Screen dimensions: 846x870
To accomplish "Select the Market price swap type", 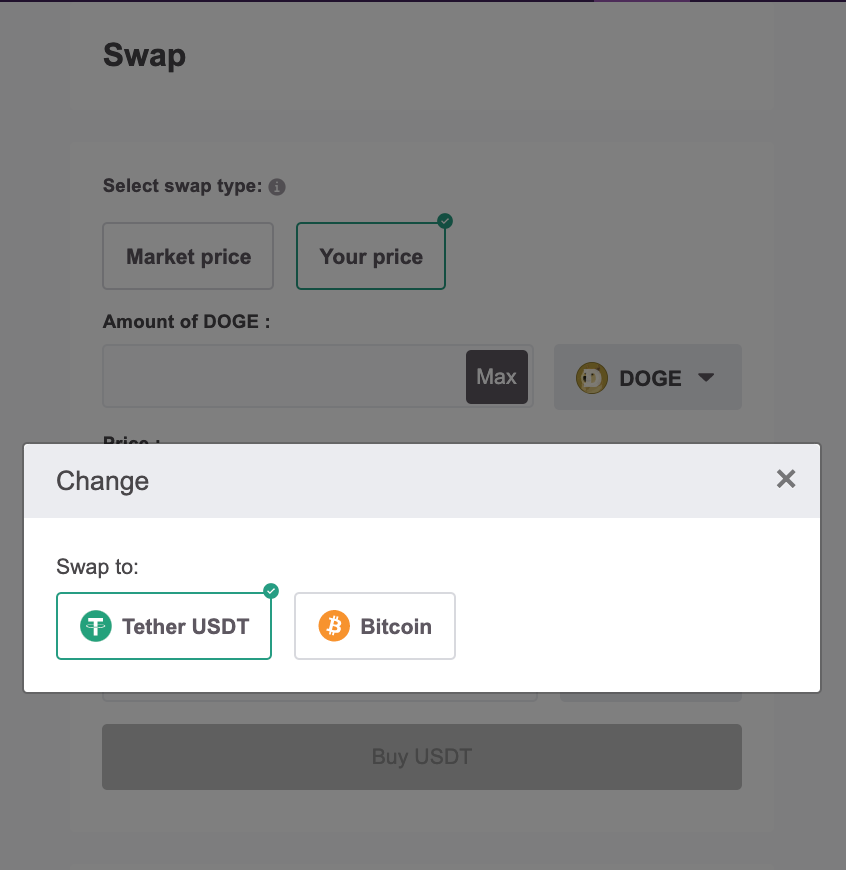I will 188,256.
